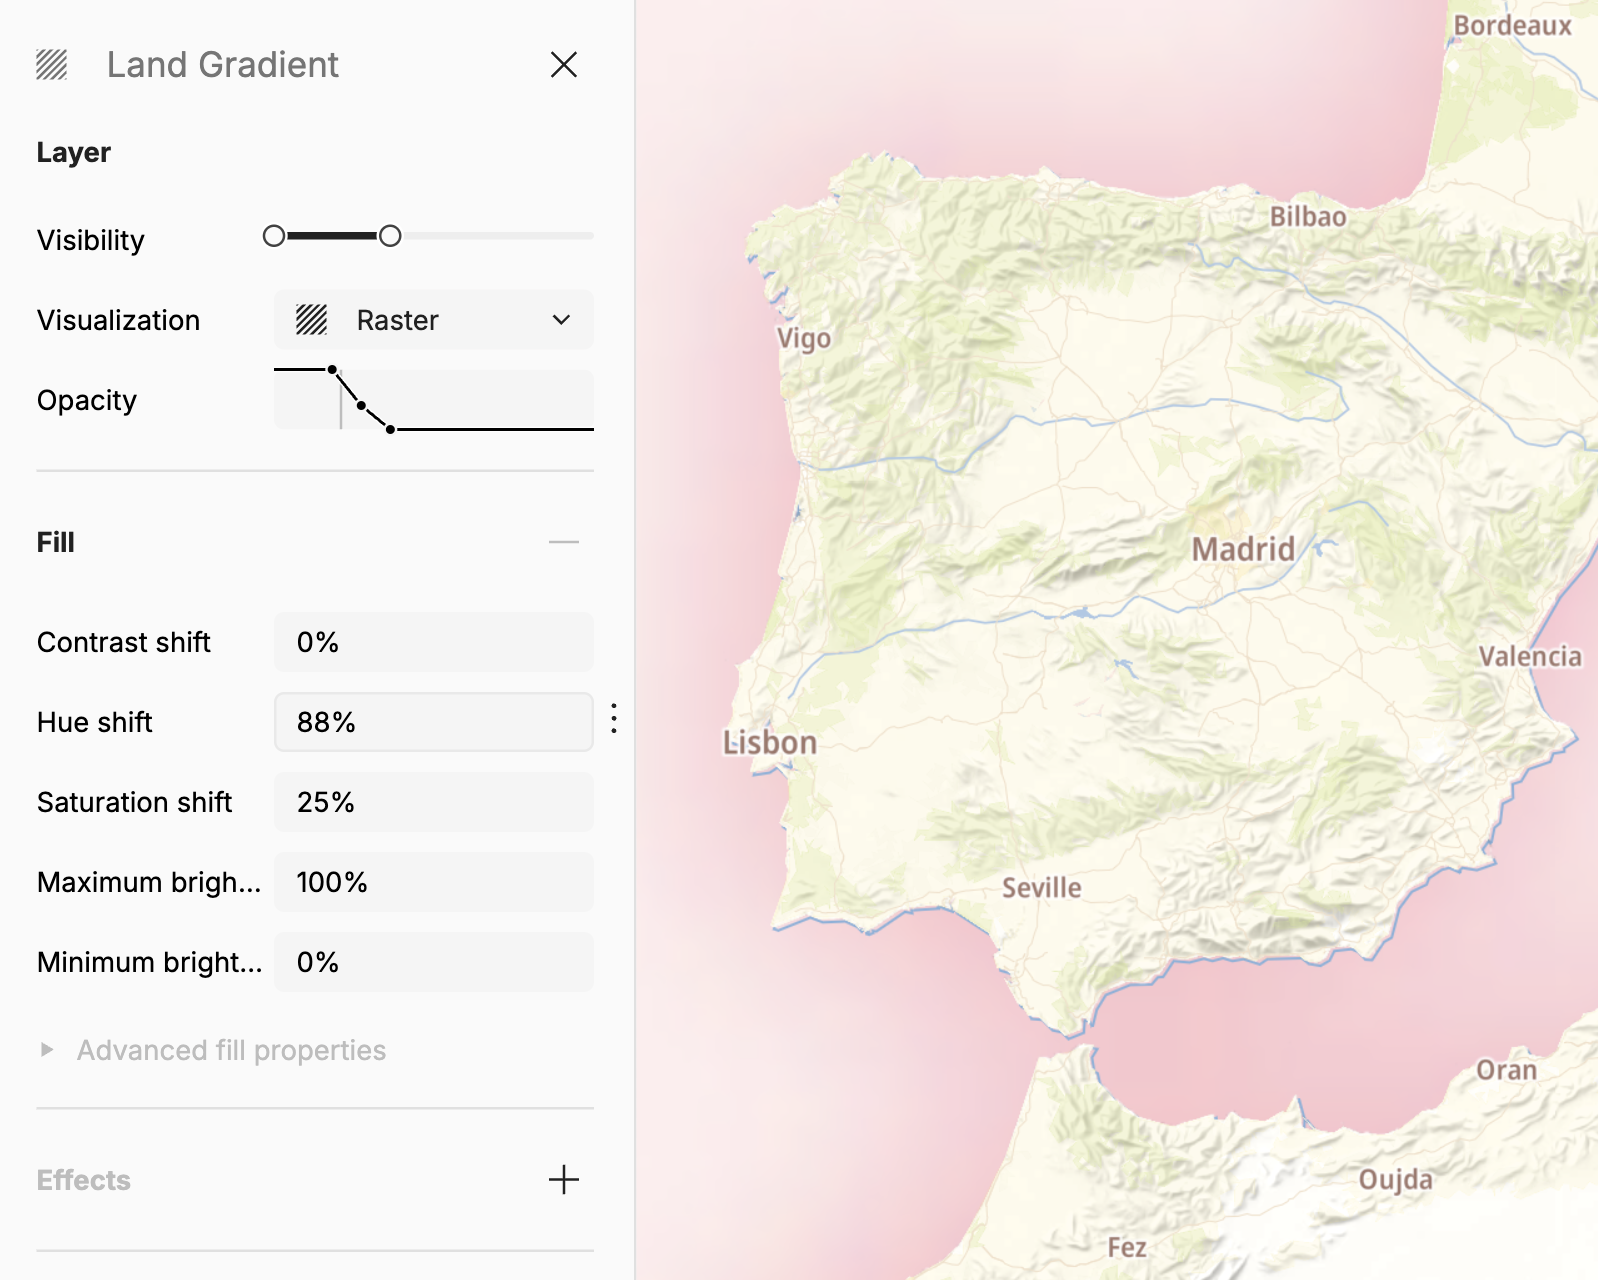Viewport: 1598px width, 1280px height.
Task: Click the raster hatch icon in Visualization
Action: click(312, 320)
